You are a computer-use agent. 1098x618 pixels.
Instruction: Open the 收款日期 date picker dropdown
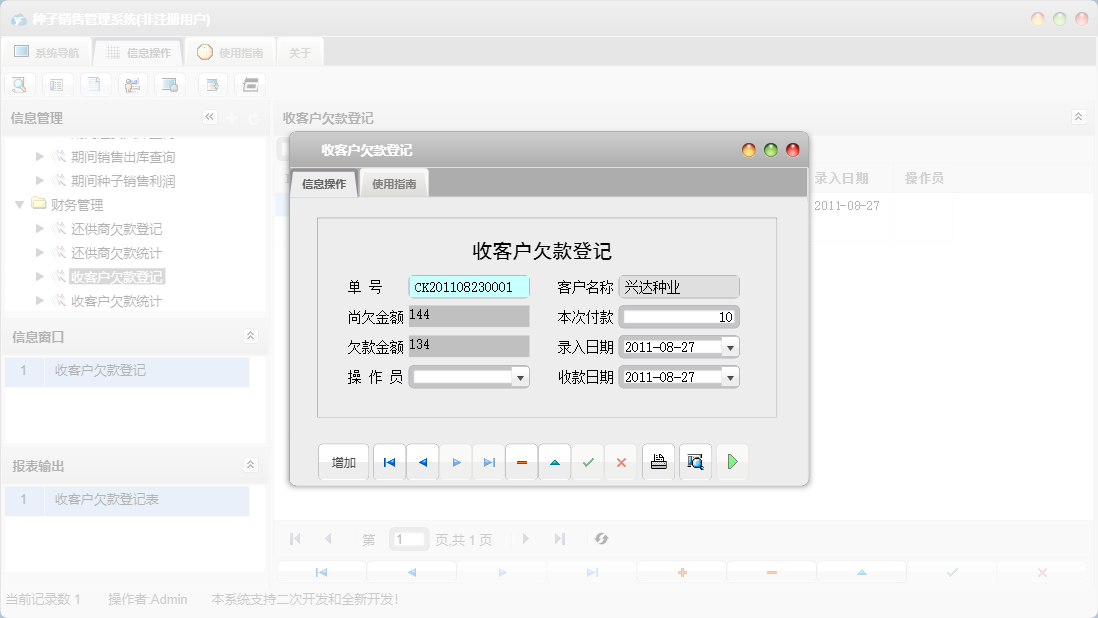(731, 376)
